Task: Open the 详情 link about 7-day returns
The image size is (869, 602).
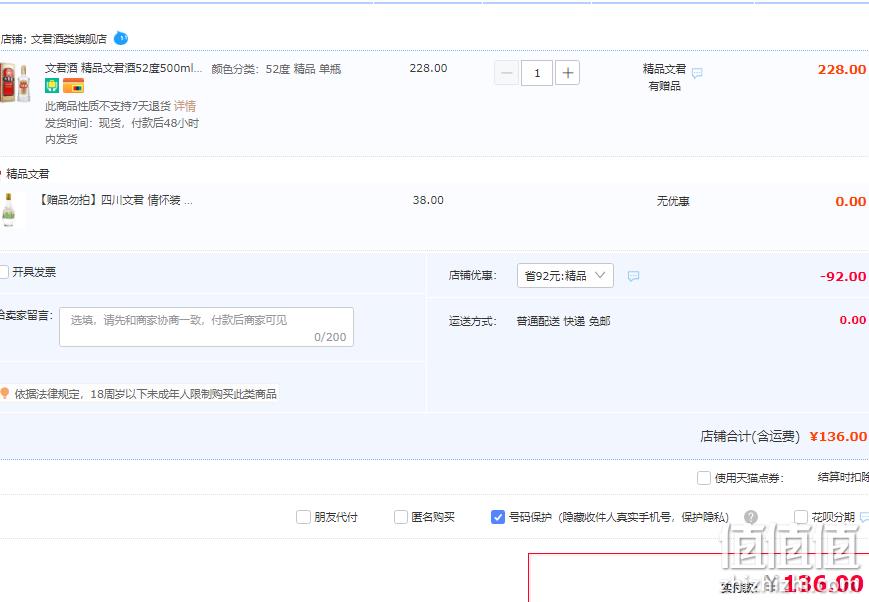Action: tap(185, 106)
